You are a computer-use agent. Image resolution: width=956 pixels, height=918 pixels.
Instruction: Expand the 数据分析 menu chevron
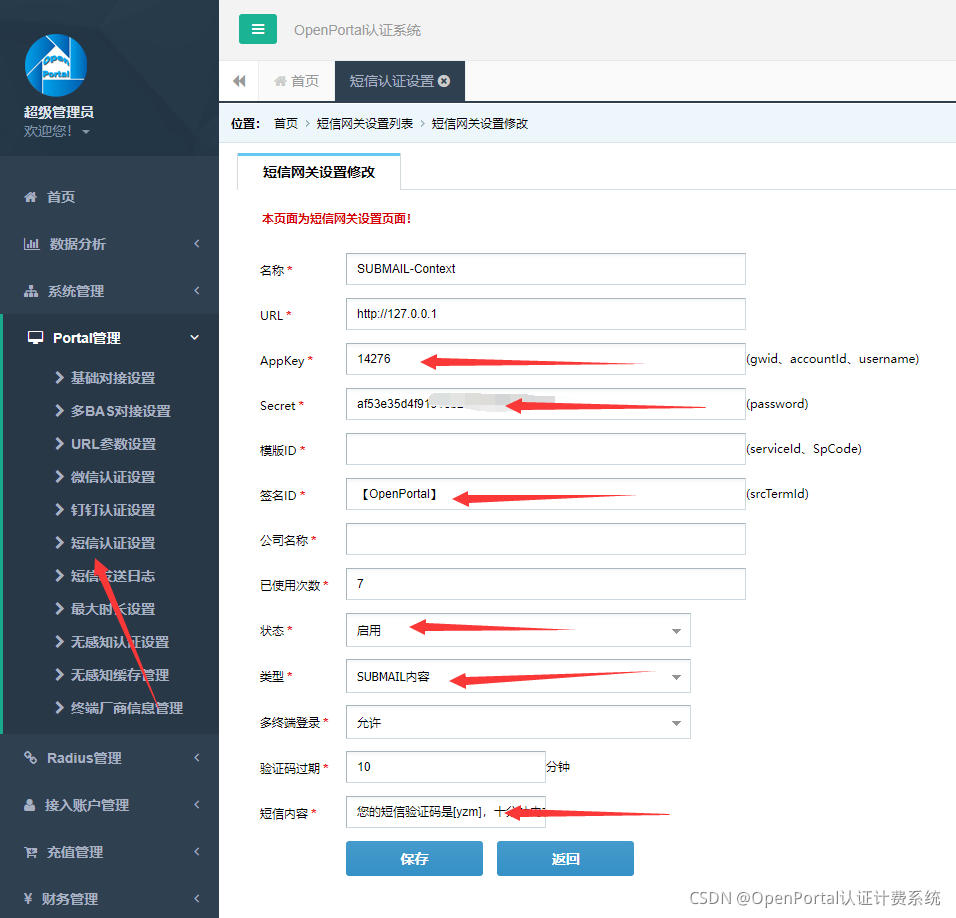[196, 244]
